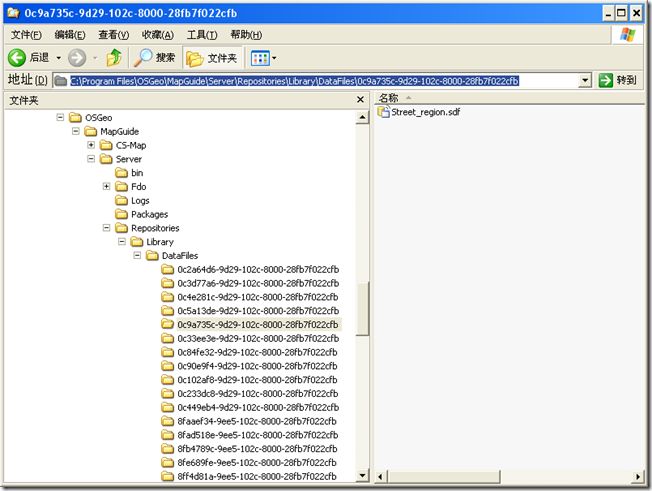Open the address bar dropdown
The height and width of the screenshot is (491, 652).
(585, 80)
